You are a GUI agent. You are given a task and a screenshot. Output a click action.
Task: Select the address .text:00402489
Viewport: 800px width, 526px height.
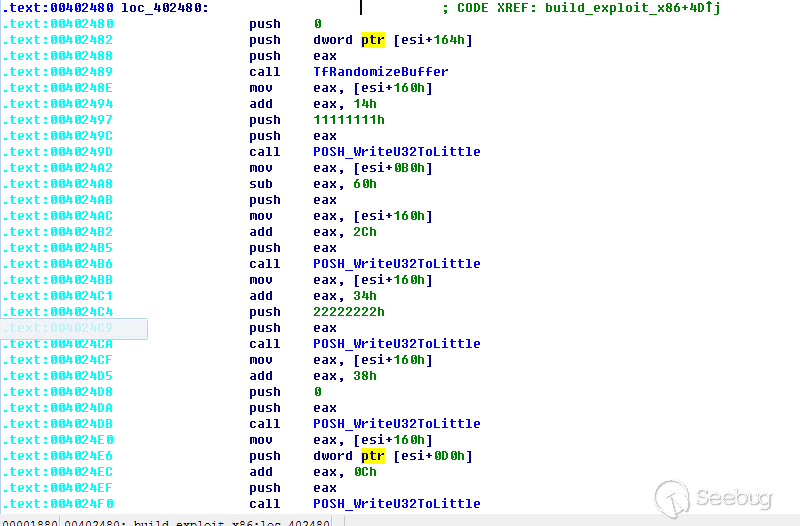point(60,72)
